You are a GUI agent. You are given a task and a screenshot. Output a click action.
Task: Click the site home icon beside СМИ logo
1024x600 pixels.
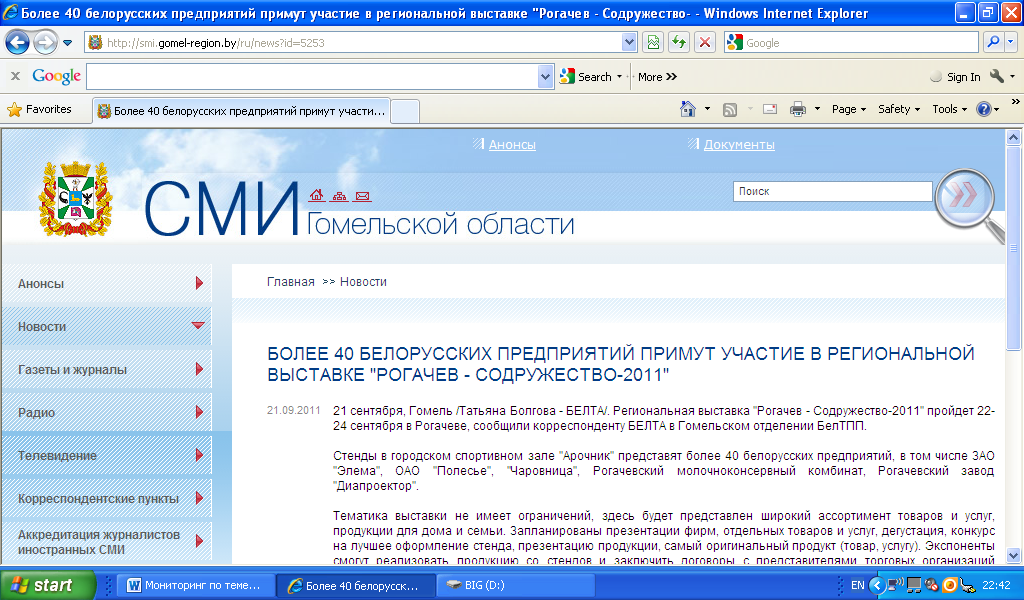click(317, 195)
